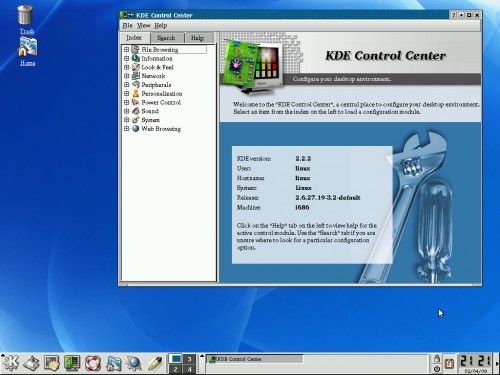Expand the Peripherals tree node
Image resolution: width=500 pixels, height=375 pixels.
[127, 85]
